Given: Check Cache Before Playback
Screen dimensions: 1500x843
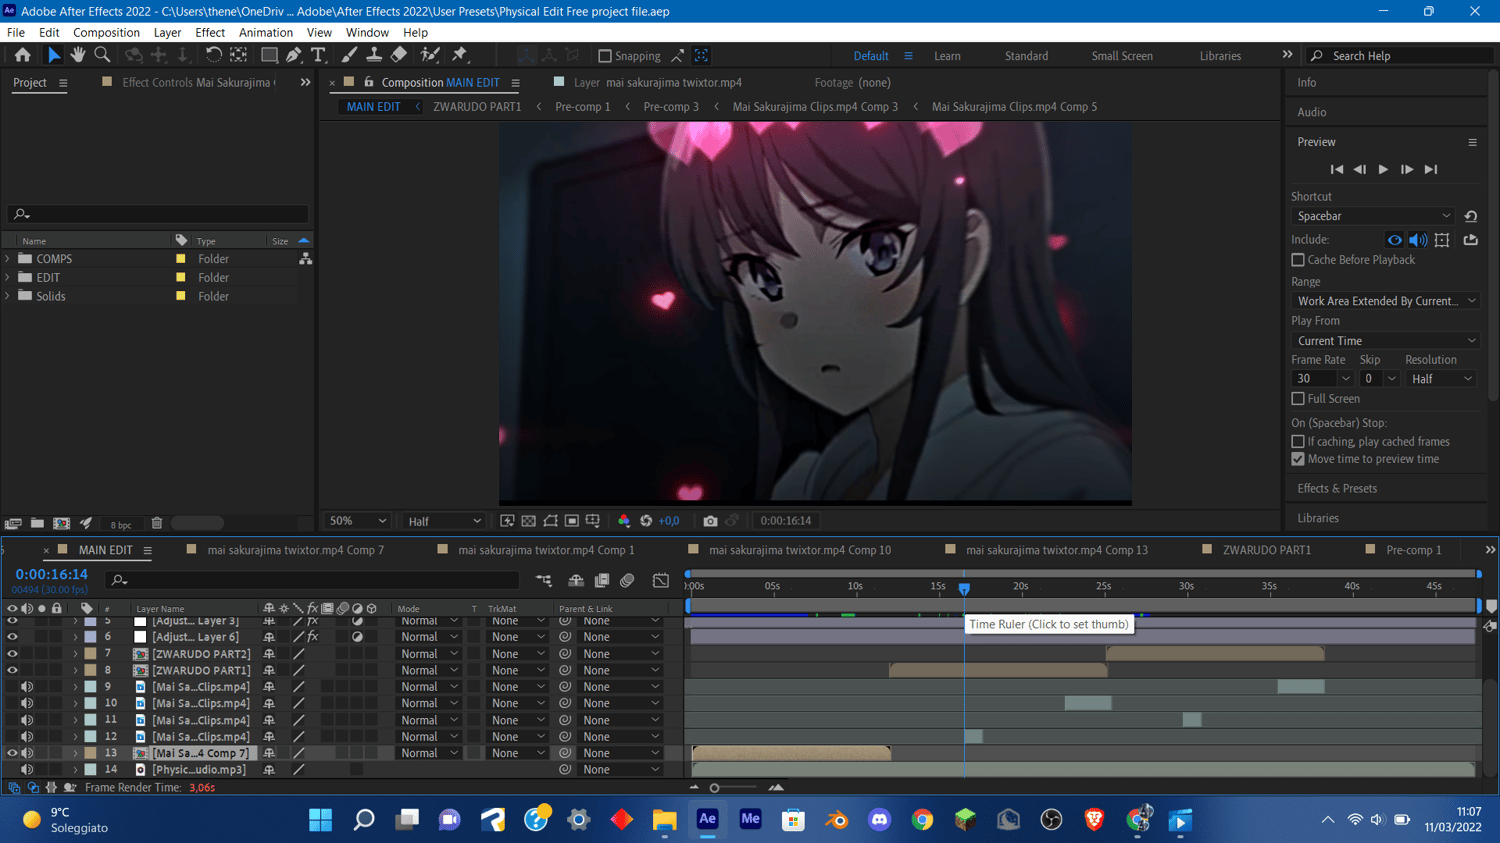Looking at the screenshot, I should click(x=1298, y=260).
